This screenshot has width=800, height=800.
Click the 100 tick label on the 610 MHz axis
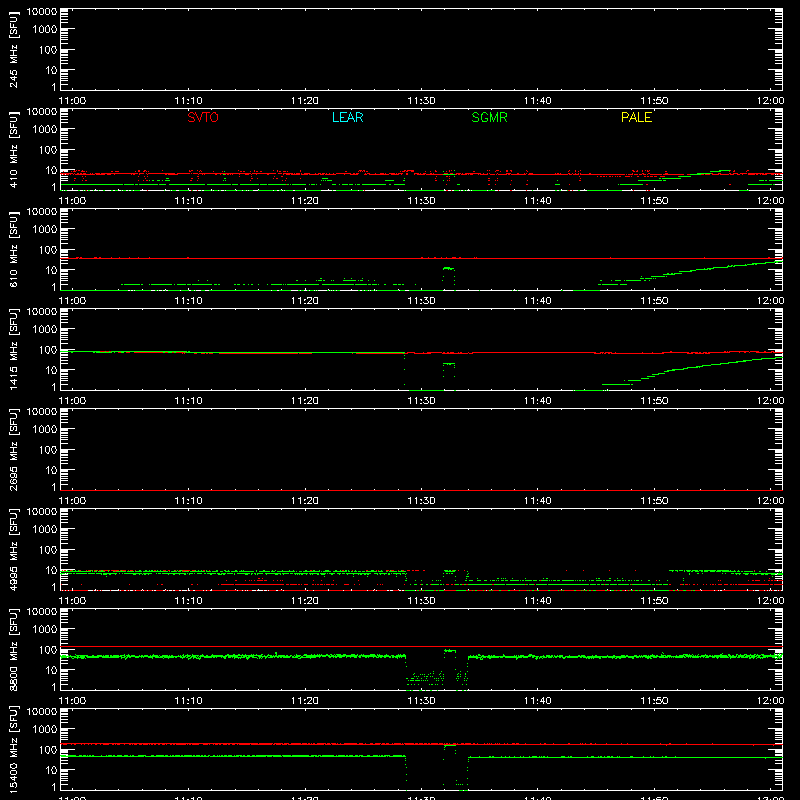point(48,249)
